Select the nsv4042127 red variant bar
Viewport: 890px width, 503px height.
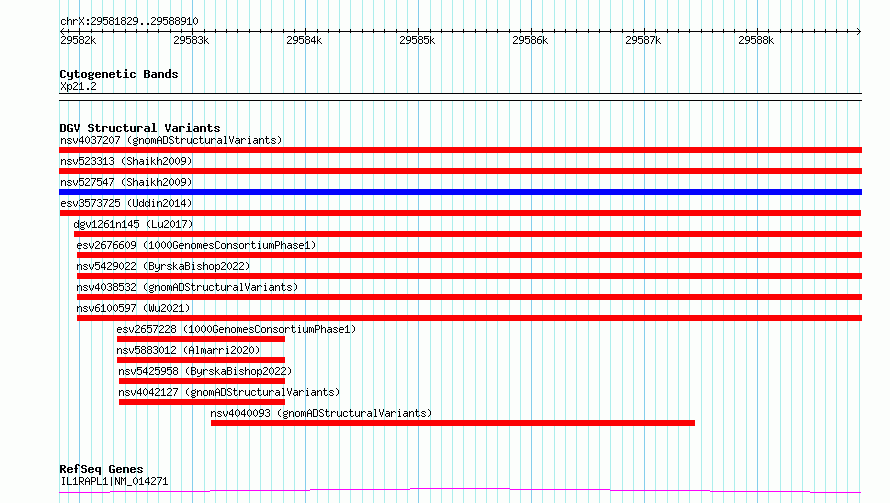(202, 402)
